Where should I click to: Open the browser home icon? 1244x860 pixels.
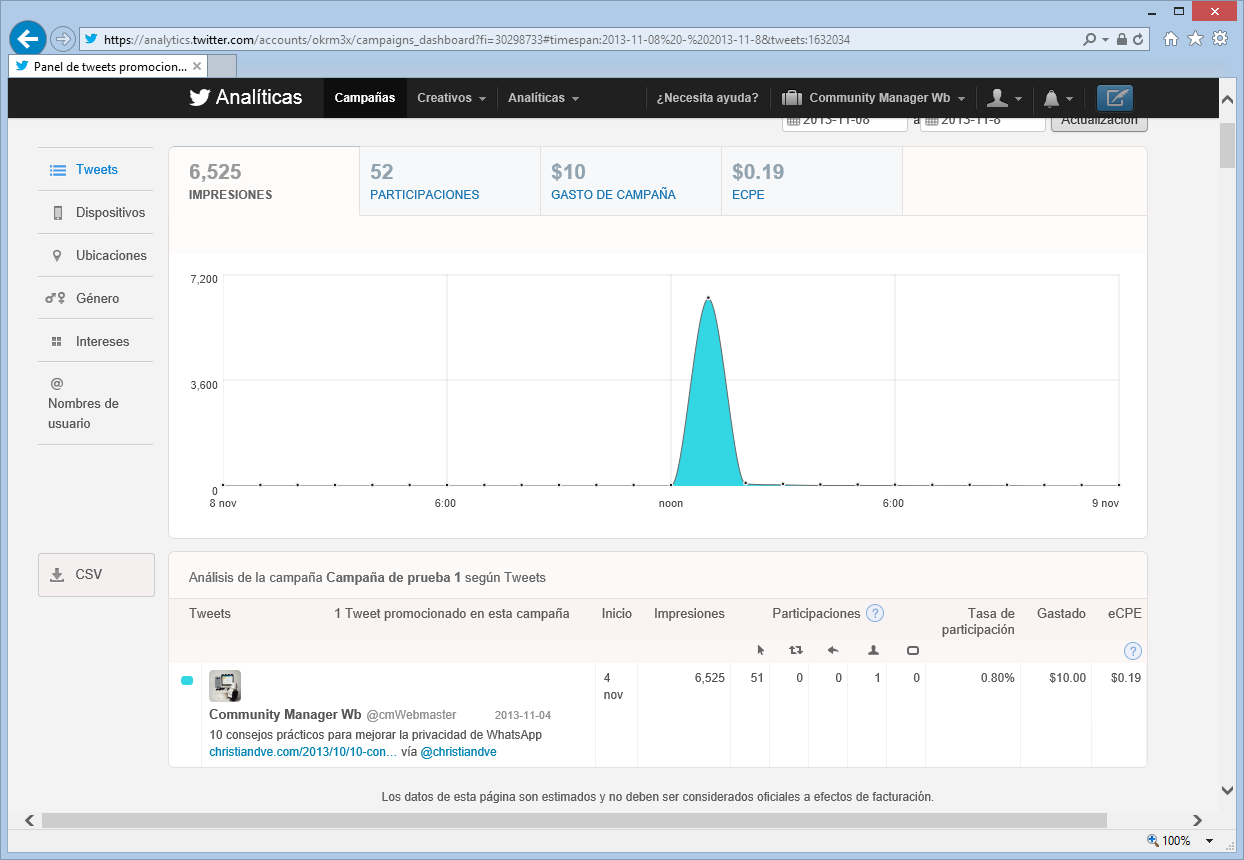pos(1171,39)
